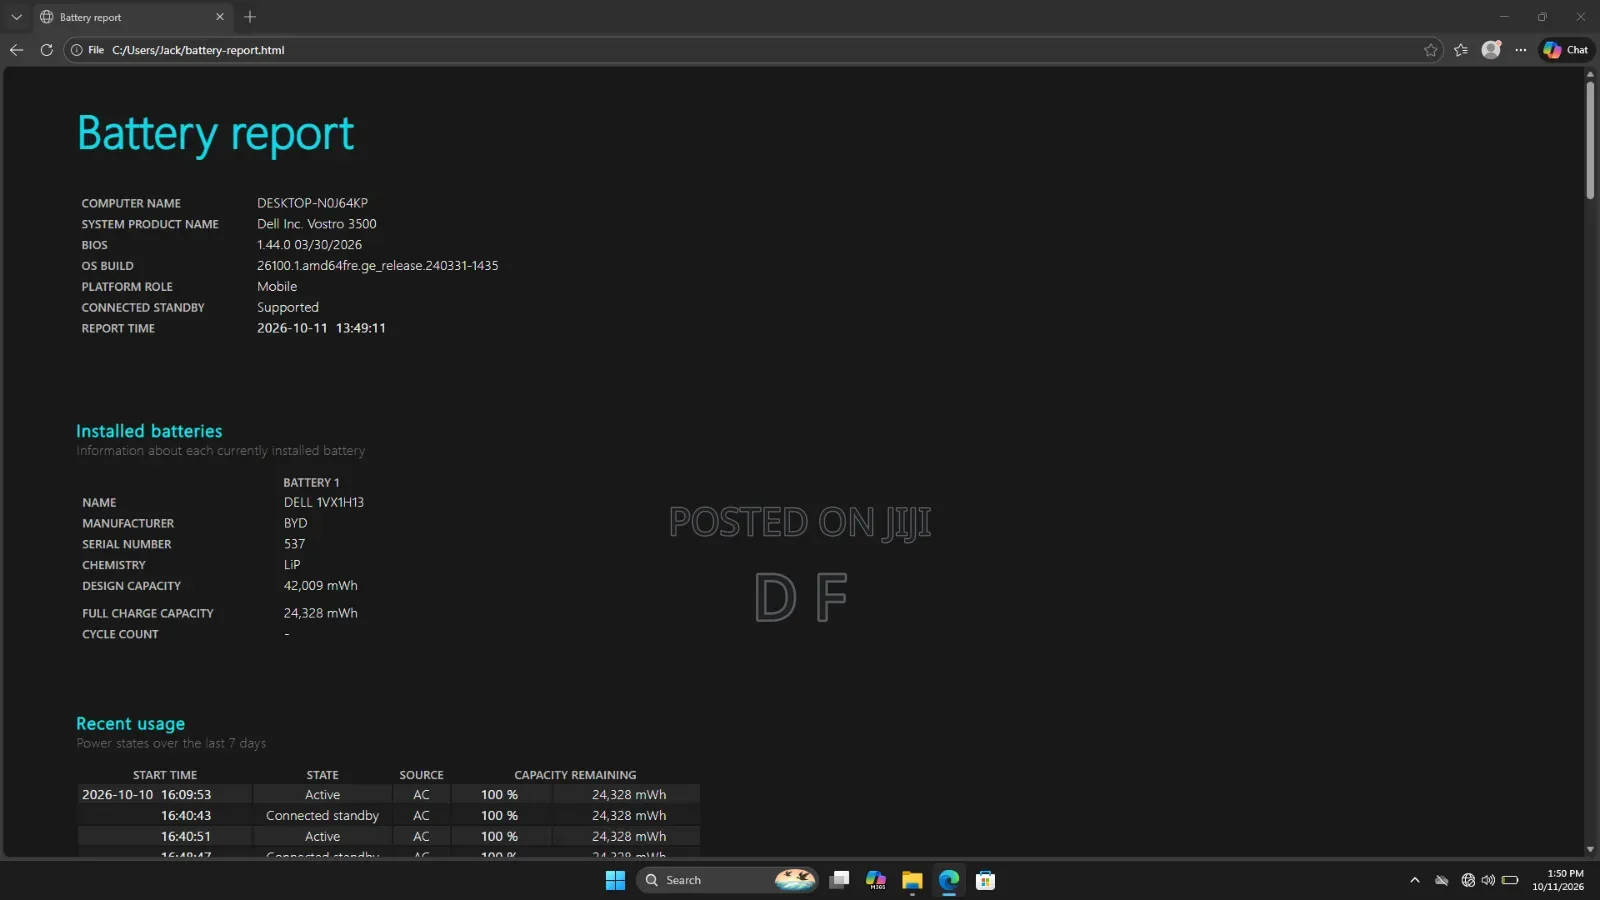Viewport: 1600px width, 900px height.
Task: Open the Favorites list icon
Action: (x=1461, y=50)
